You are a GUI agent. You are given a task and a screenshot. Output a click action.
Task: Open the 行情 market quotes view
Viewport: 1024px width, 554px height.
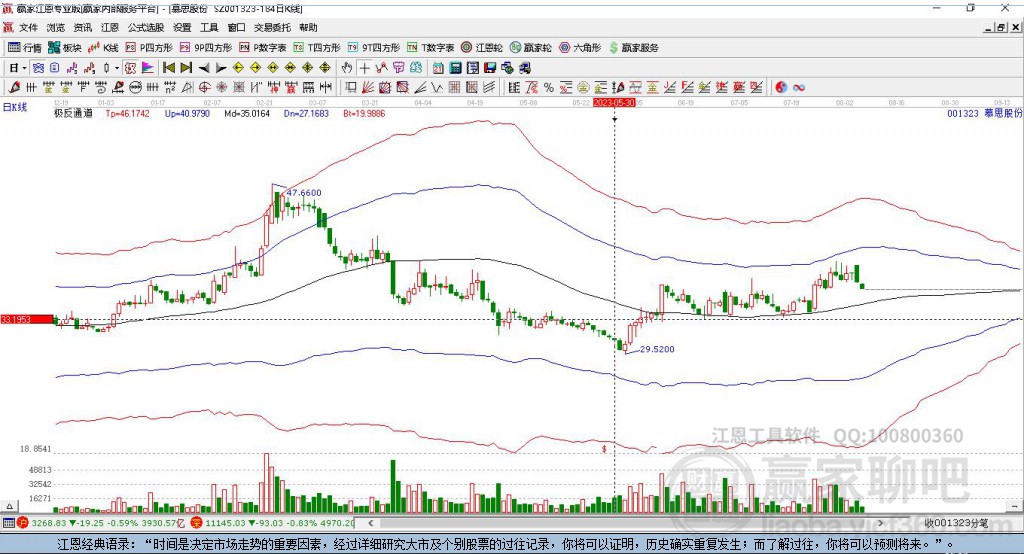point(24,47)
